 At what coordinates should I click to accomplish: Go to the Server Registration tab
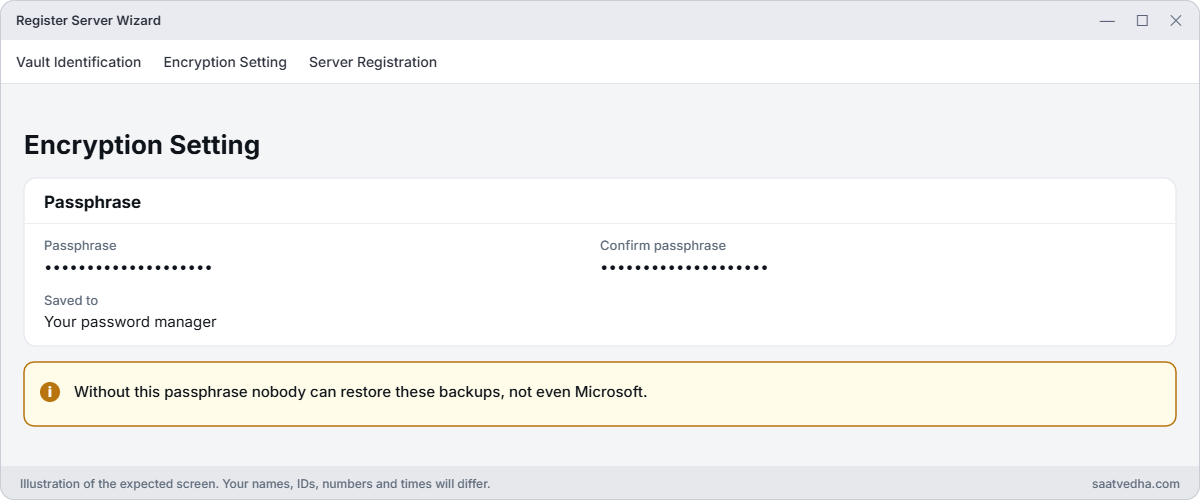(373, 62)
